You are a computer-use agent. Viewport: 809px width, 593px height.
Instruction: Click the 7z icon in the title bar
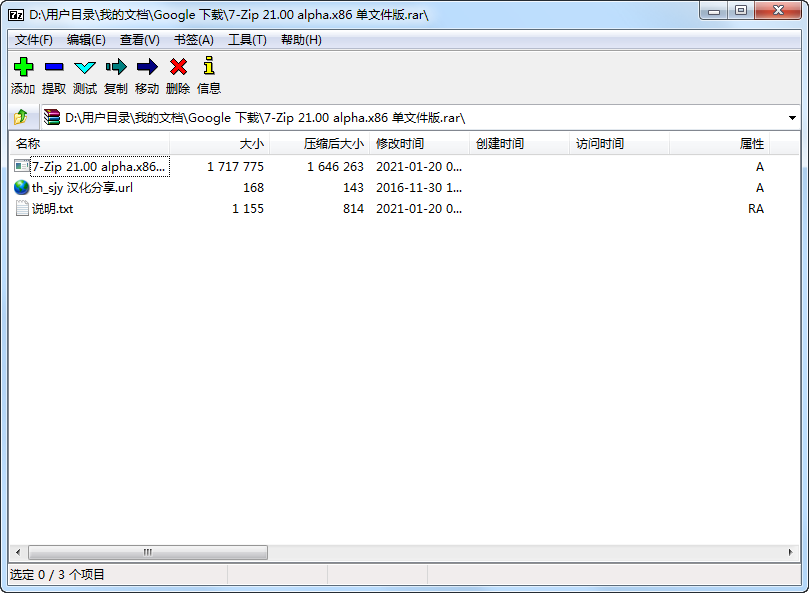pos(15,15)
